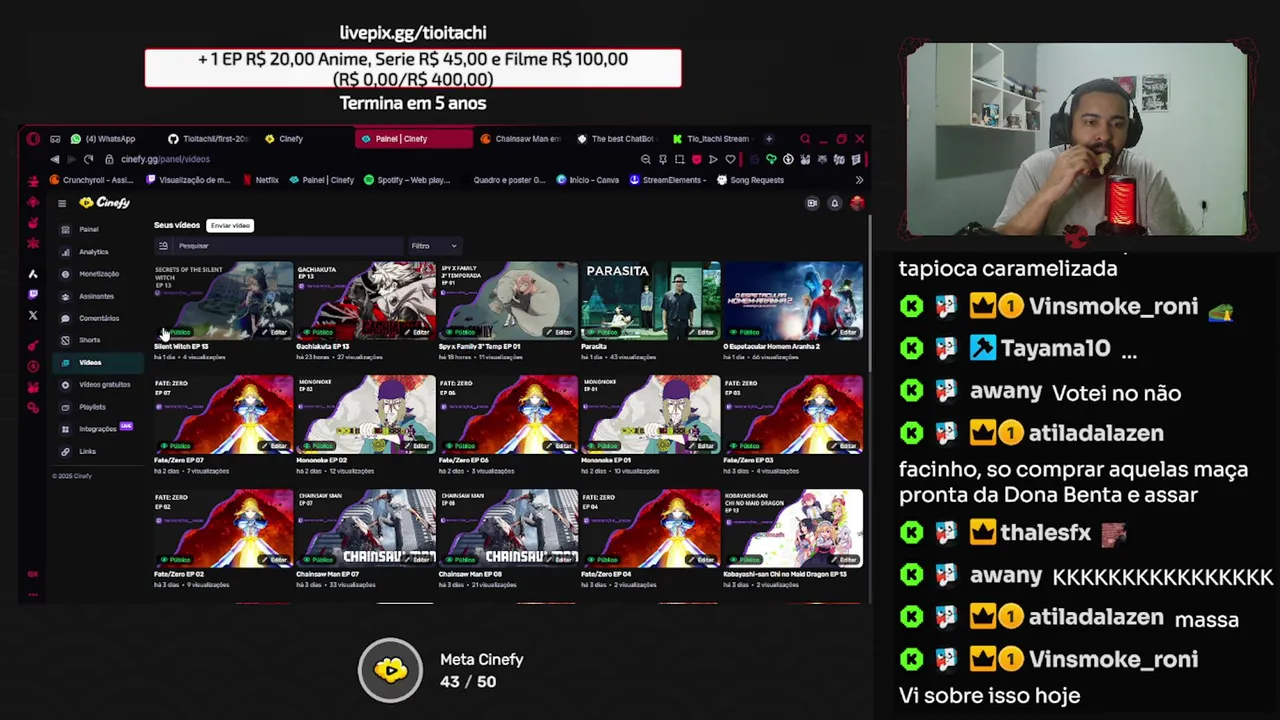
Task: Toggle Público badge on Fate/Zero EP 03
Action: click(x=744, y=445)
